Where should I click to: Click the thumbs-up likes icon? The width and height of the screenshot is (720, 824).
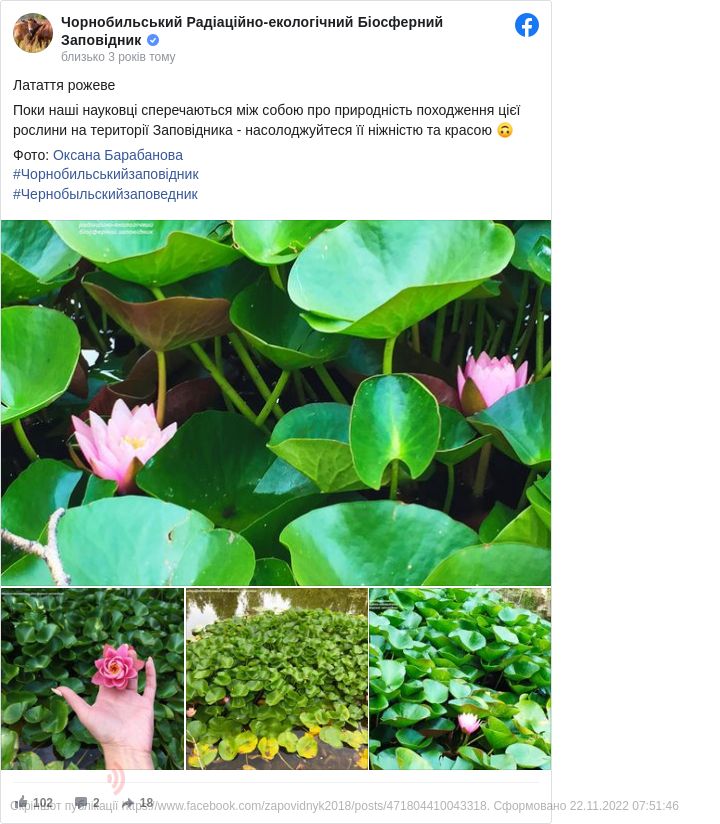point(22,802)
